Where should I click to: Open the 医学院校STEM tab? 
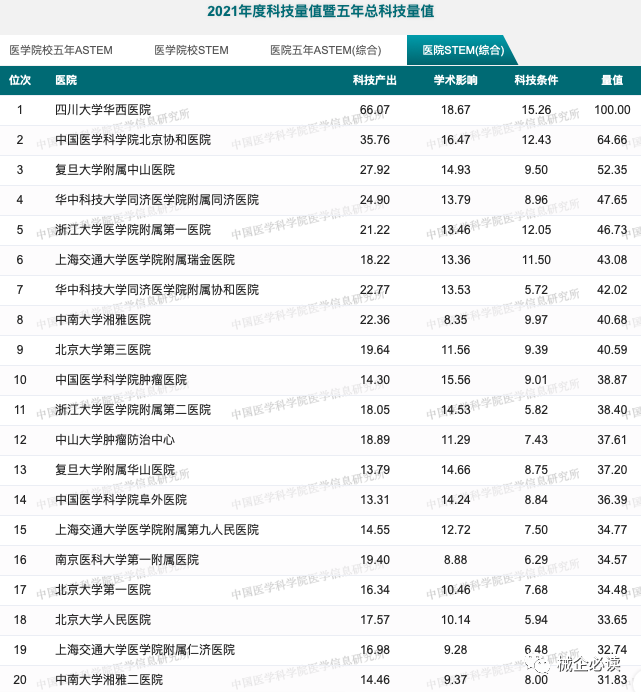(191, 50)
